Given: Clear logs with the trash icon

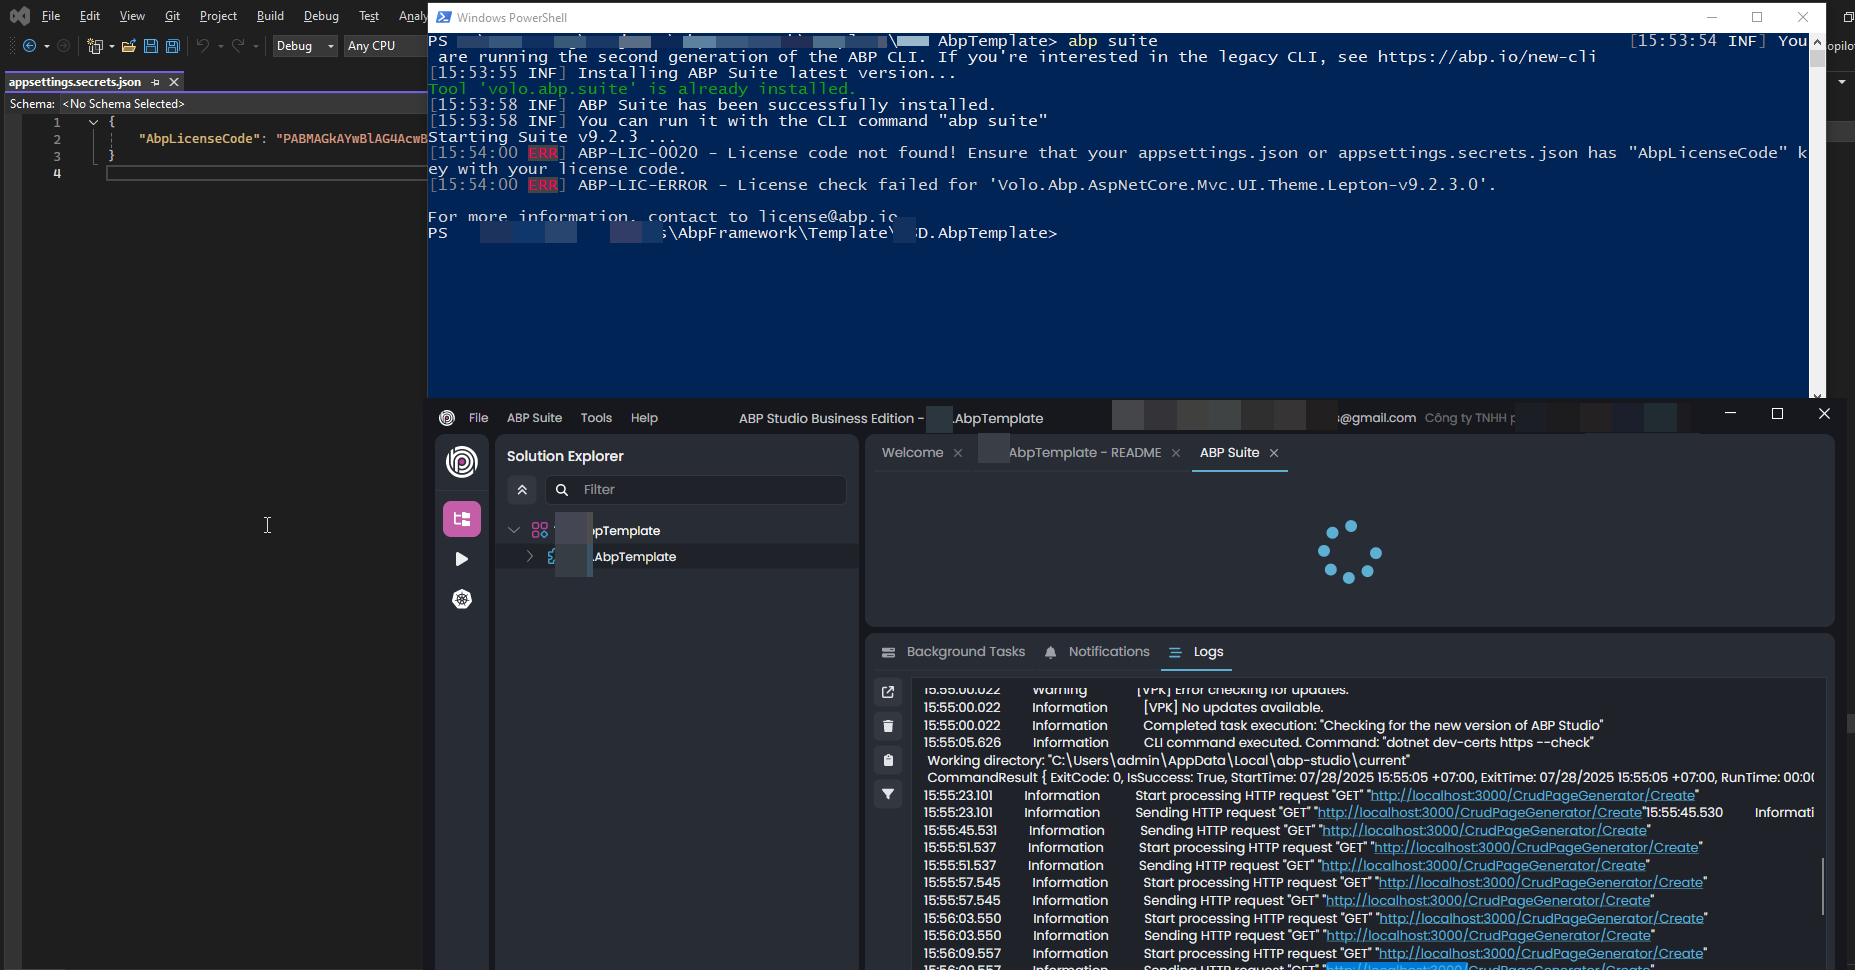Looking at the screenshot, I should [x=888, y=726].
